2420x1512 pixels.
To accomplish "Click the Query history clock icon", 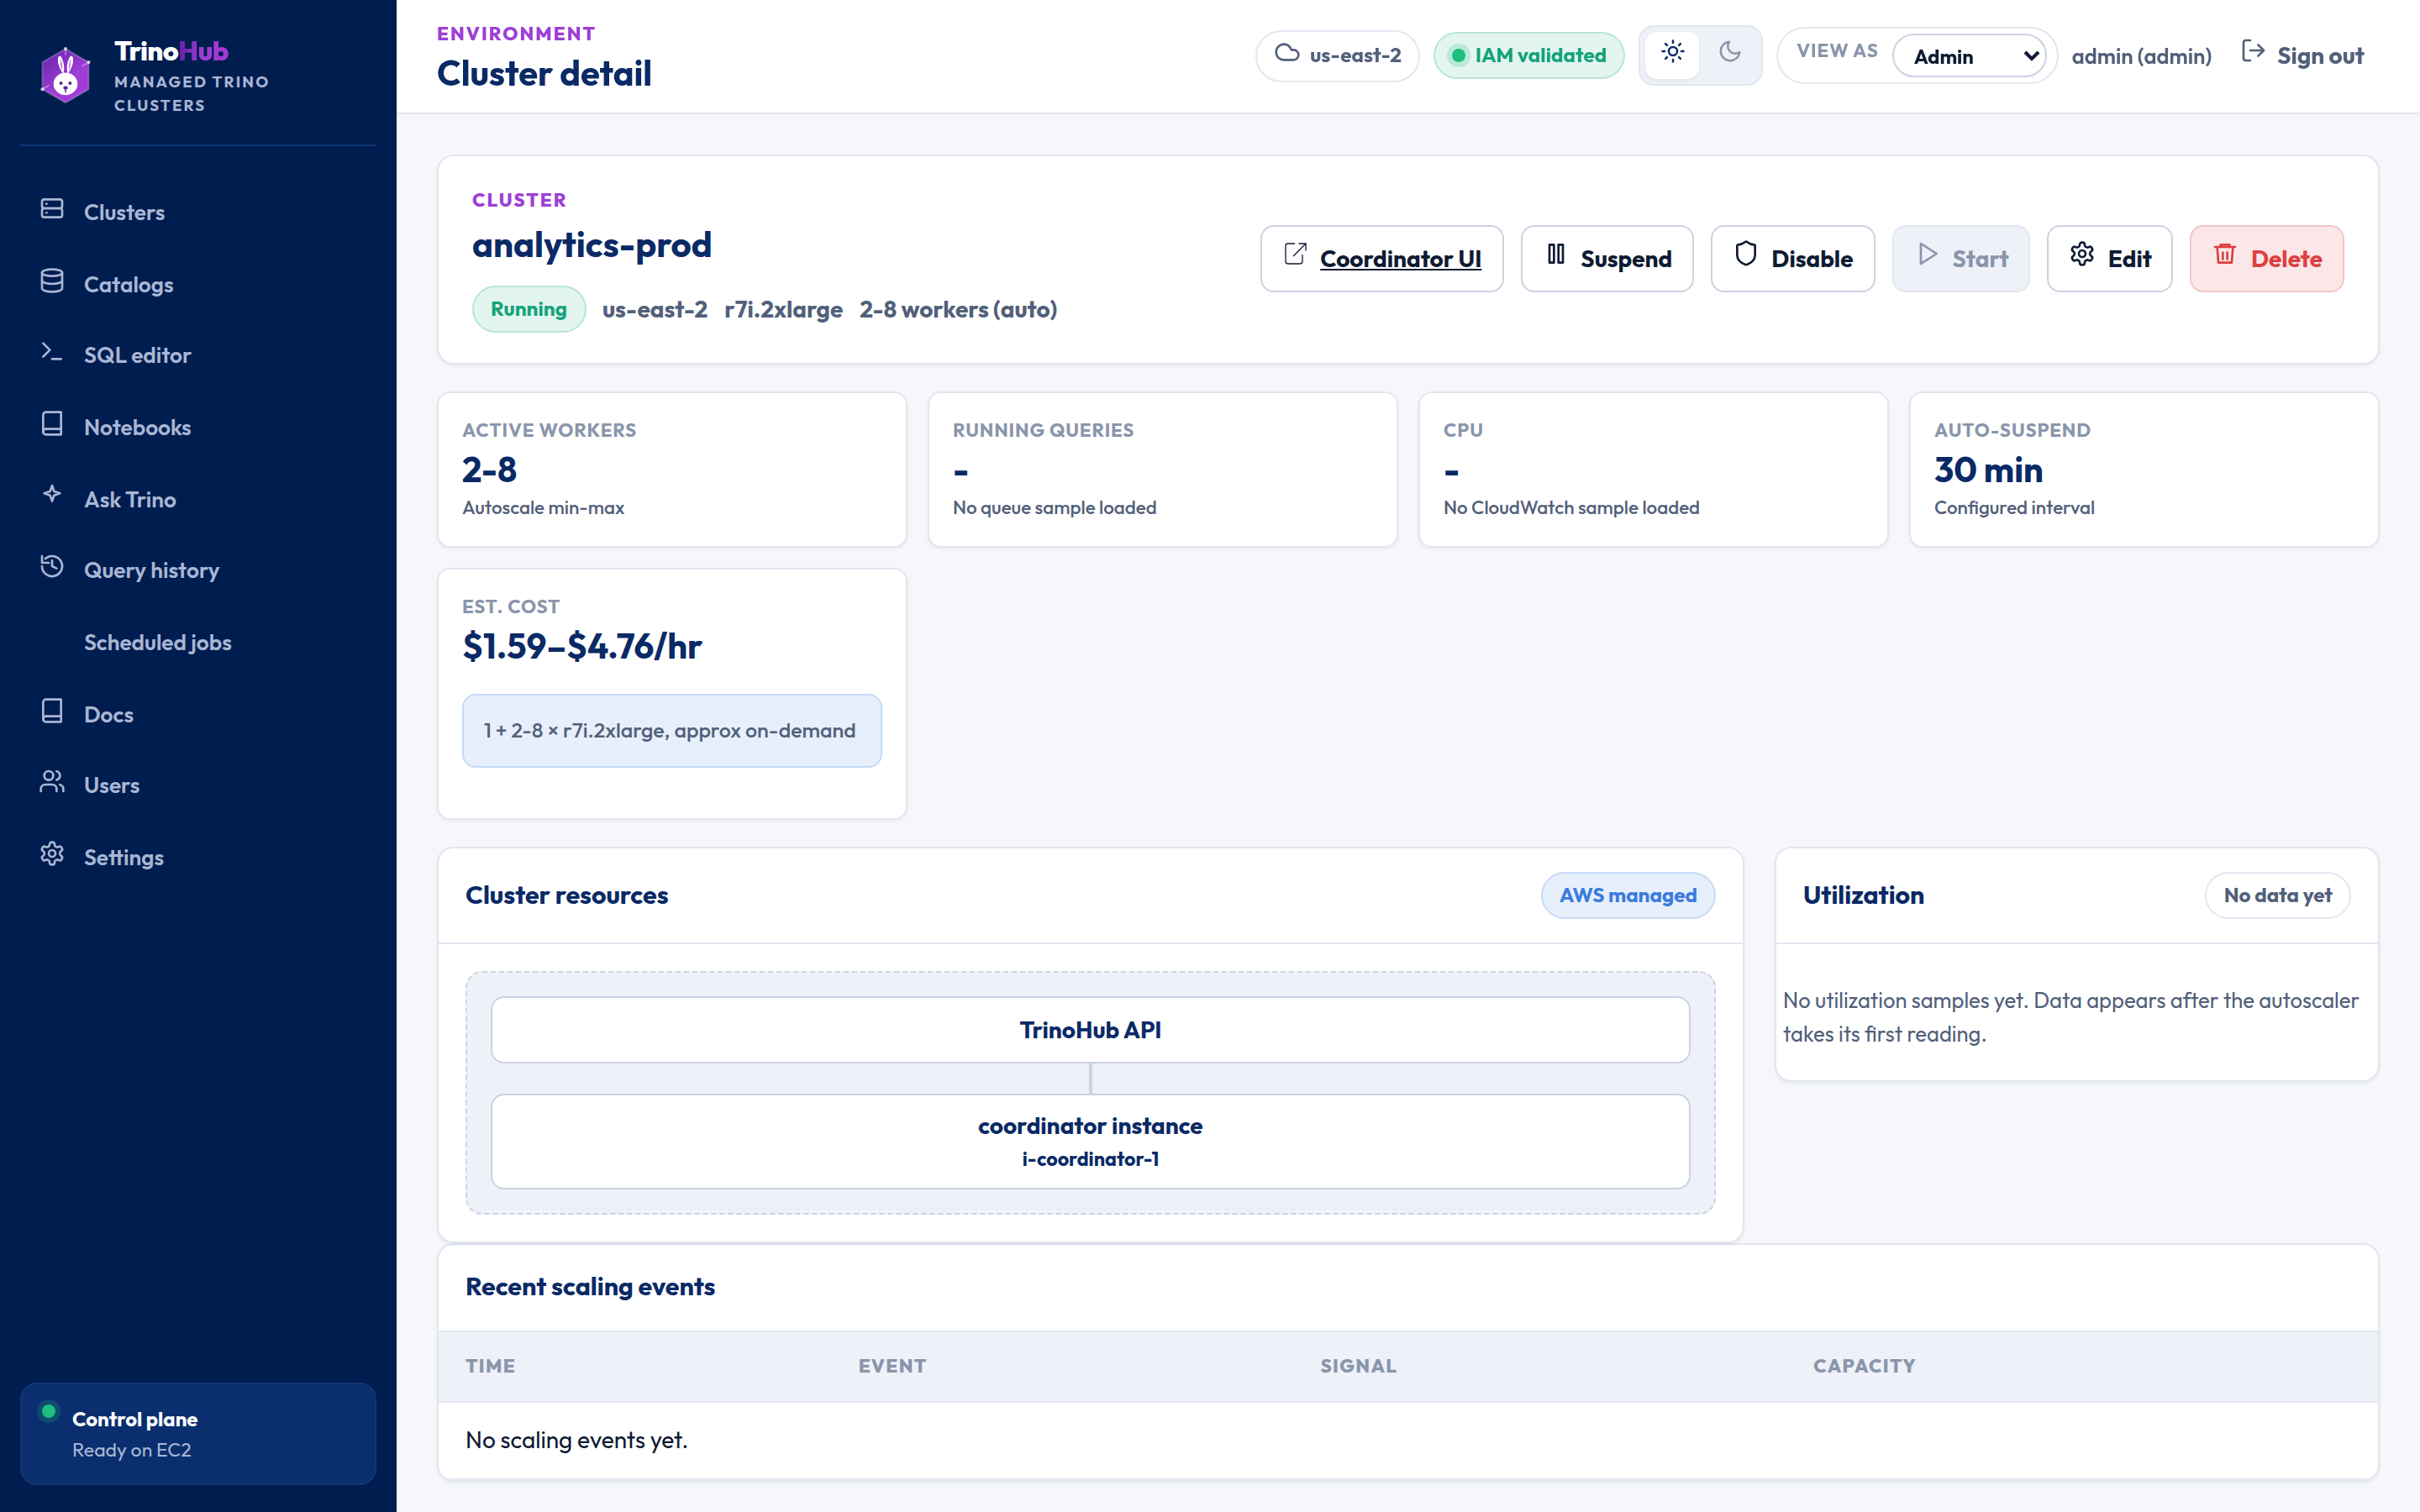I will tap(52, 567).
